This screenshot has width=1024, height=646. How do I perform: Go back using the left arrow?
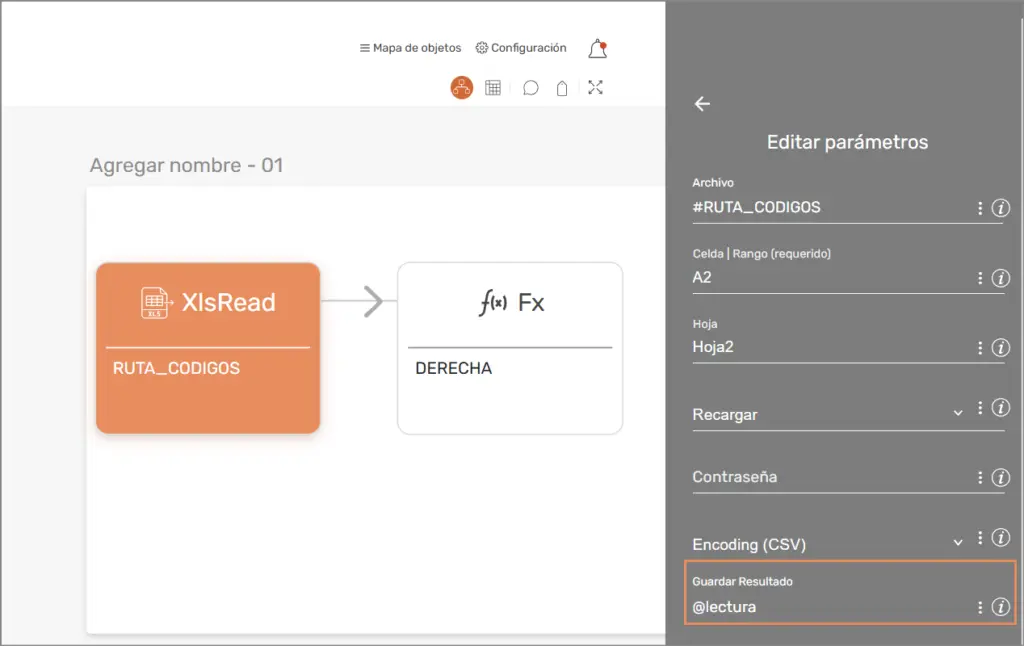(702, 104)
